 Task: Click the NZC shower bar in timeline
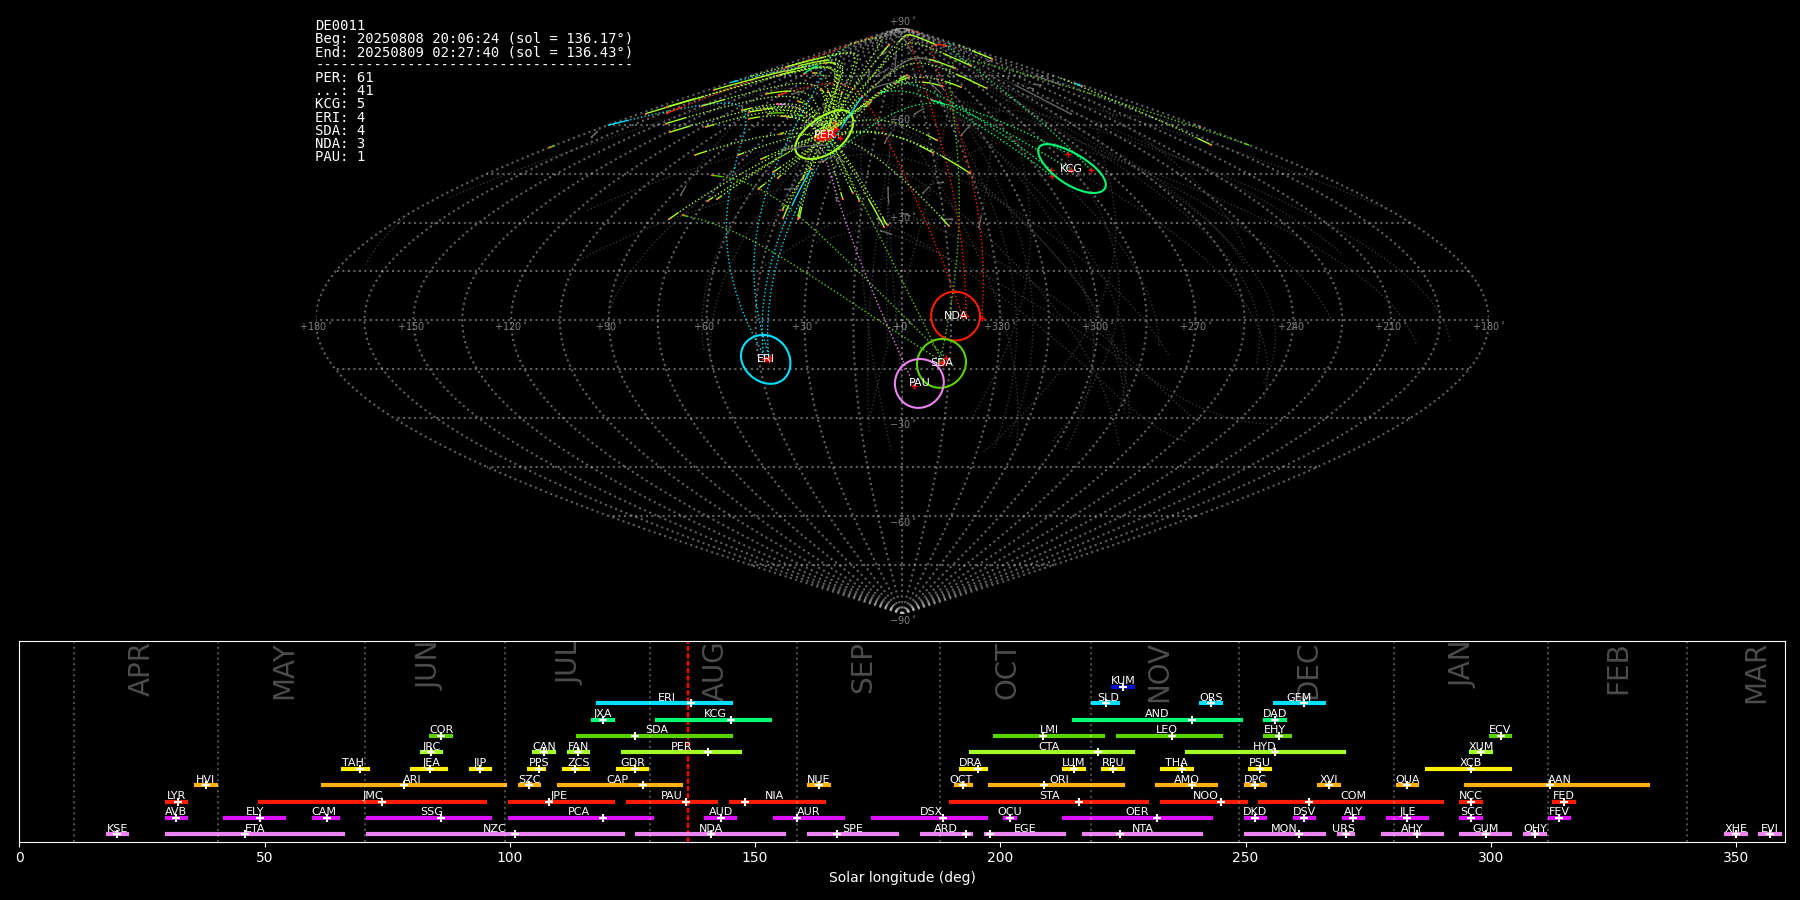click(495, 834)
